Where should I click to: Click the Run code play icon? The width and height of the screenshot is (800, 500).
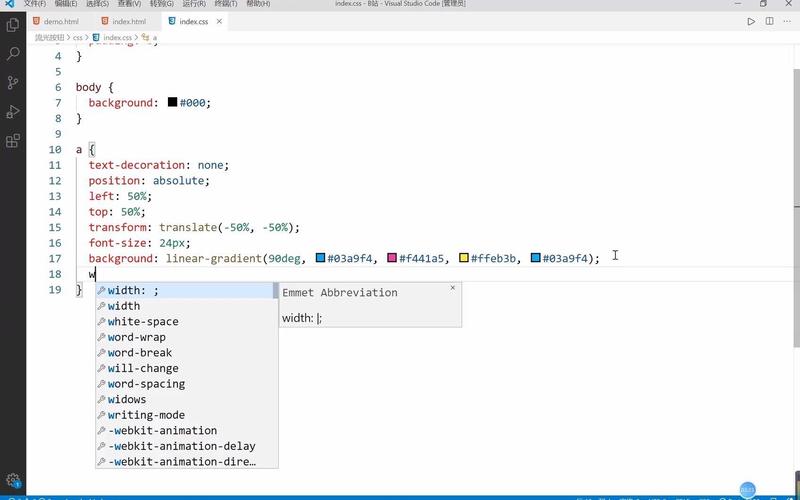click(x=751, y=21)
